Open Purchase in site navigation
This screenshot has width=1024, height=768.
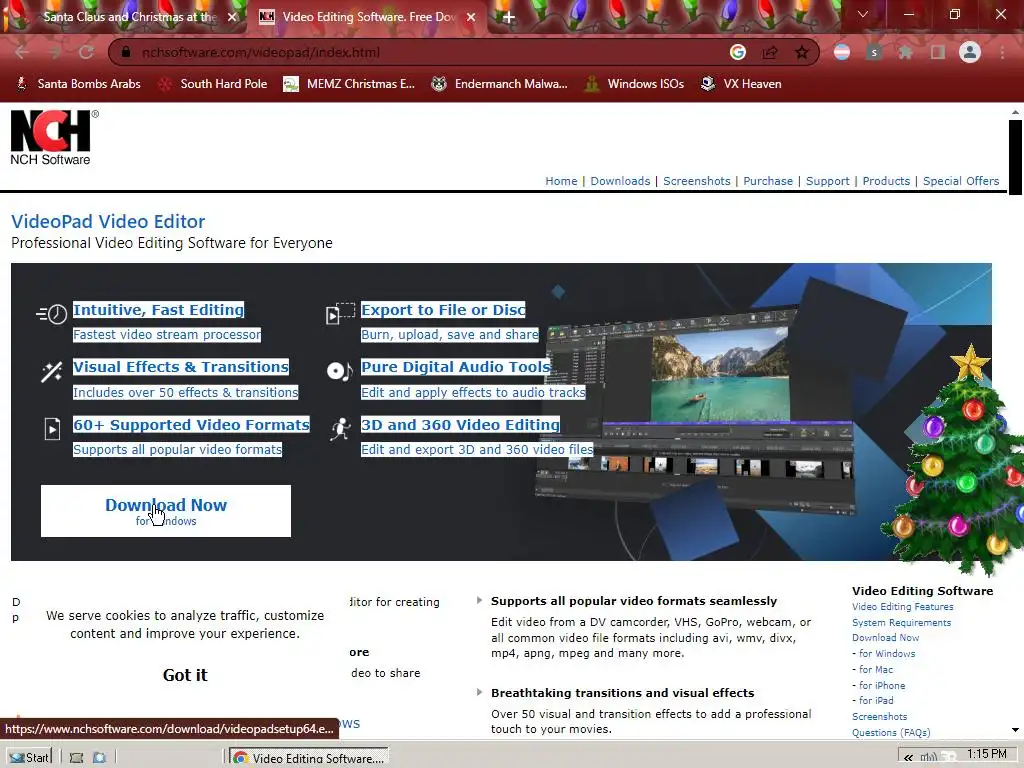point(768,181)
